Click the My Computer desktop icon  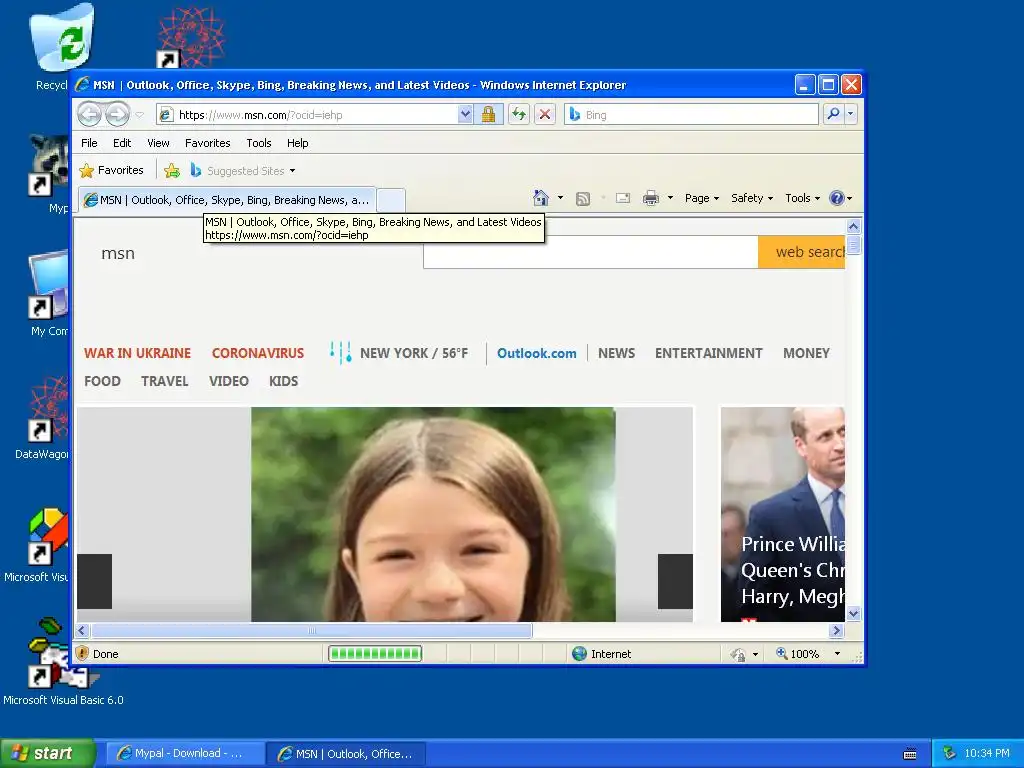[x=48, y=285]
